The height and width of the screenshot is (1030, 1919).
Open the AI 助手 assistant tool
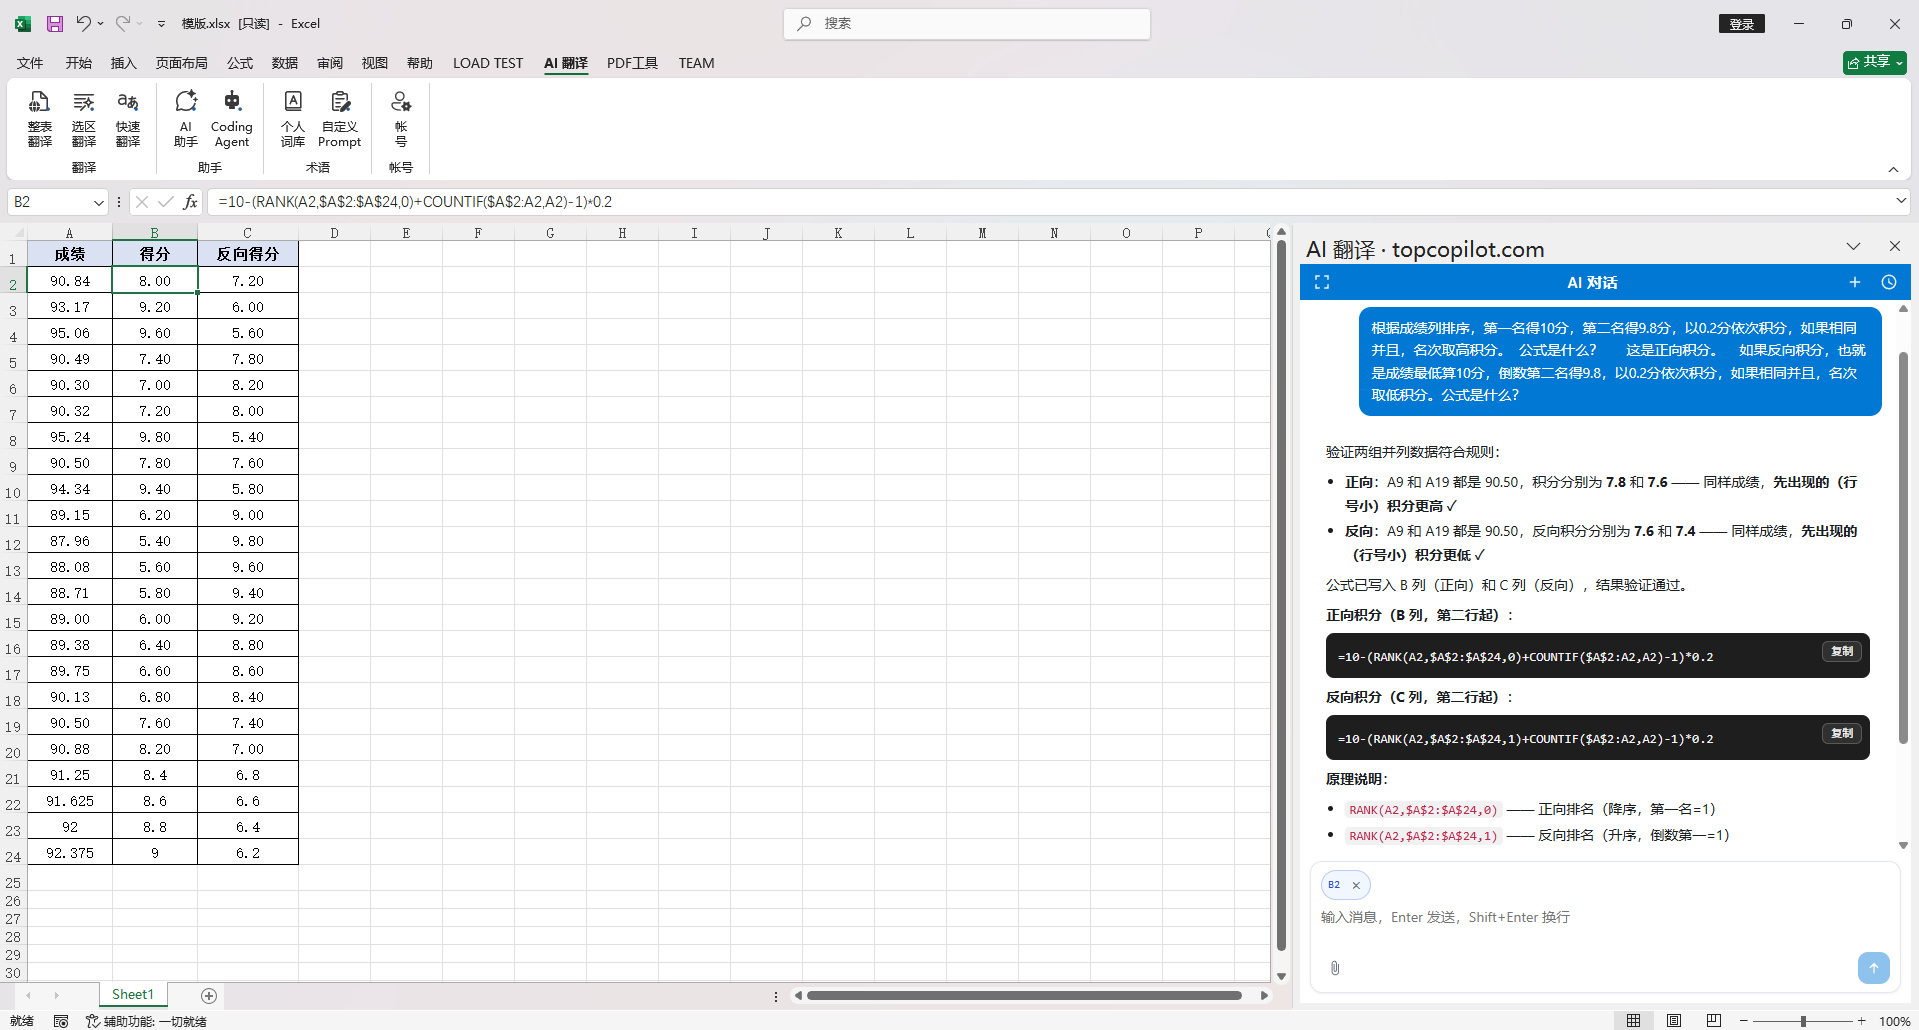[186, 119]
